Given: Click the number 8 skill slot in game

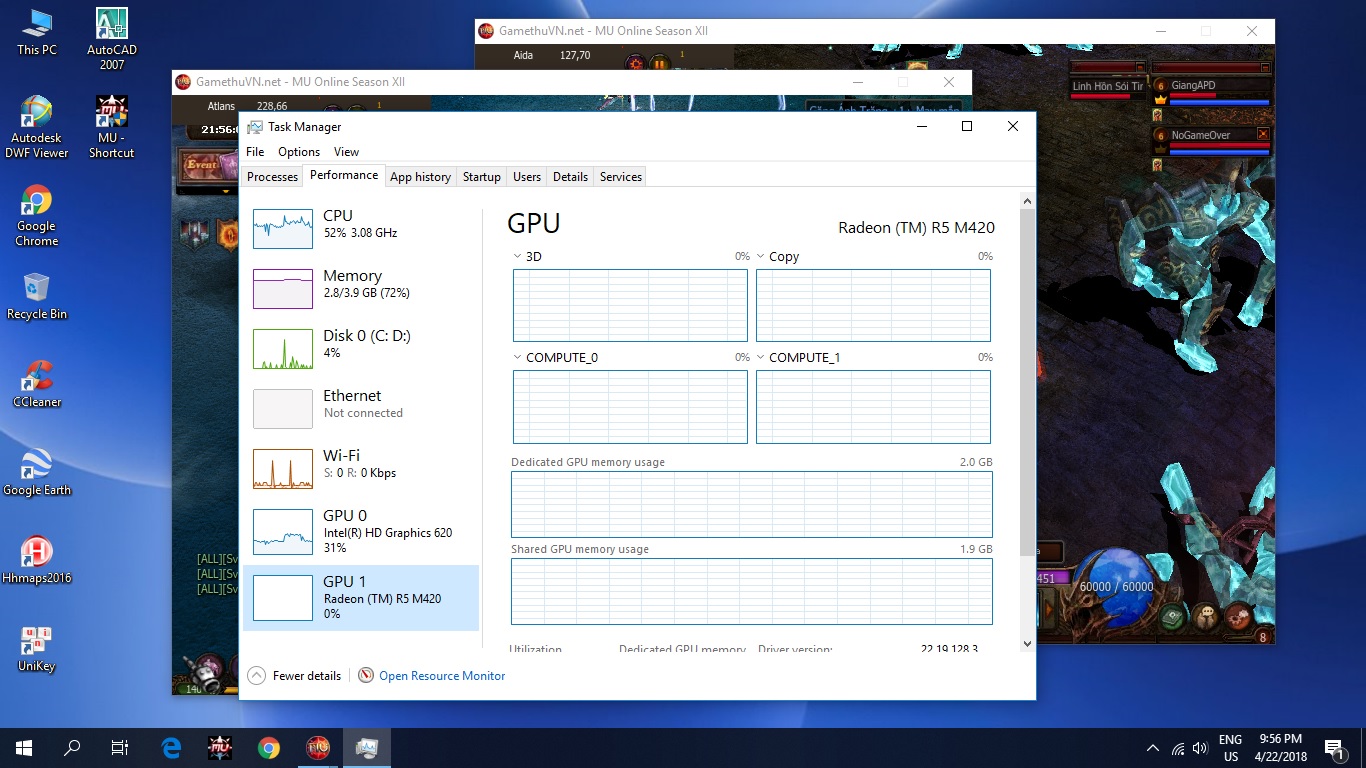Looking at the screenshot, I should (x=1262, y=637).
